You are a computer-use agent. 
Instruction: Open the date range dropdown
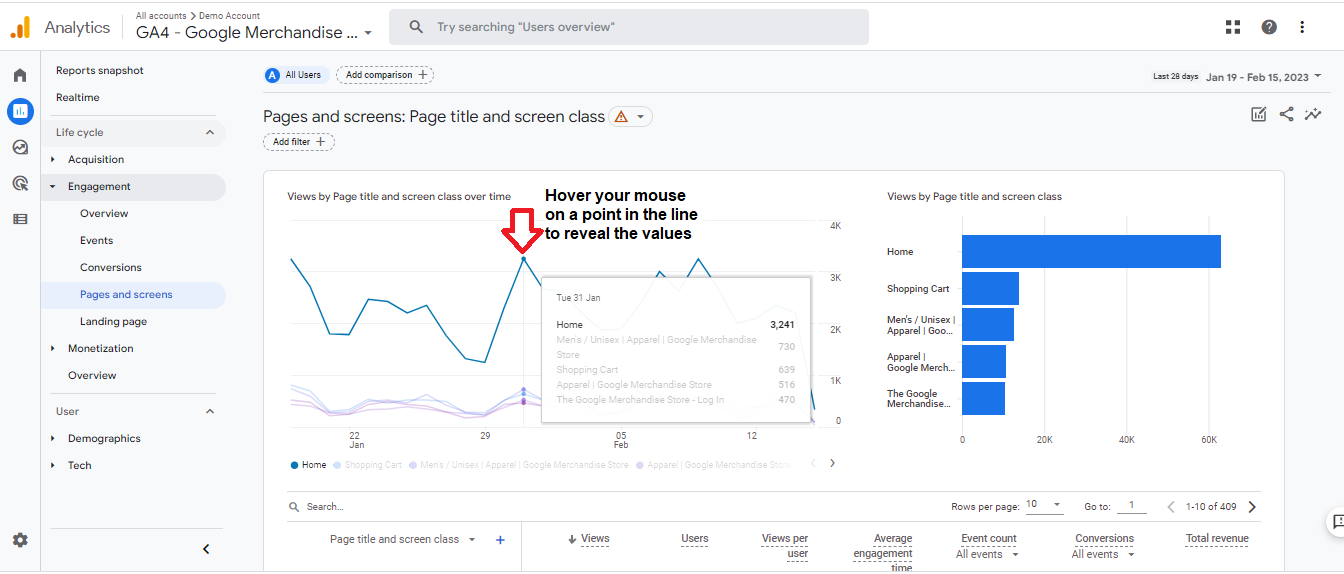1263,76
